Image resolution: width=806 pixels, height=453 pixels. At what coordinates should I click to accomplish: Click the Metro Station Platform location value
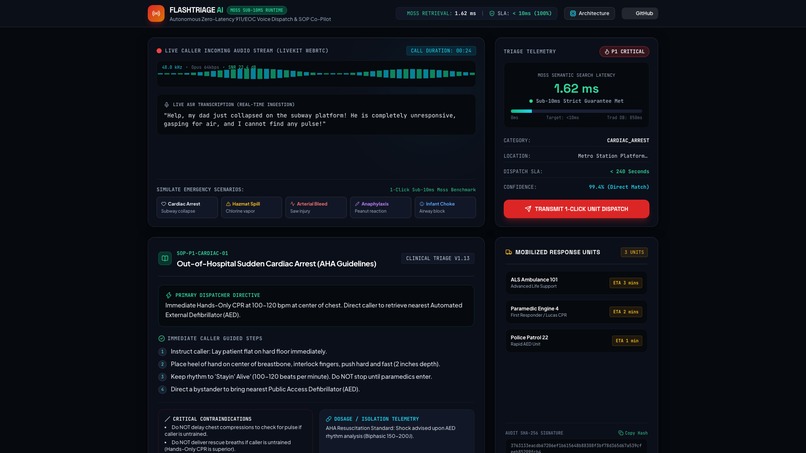613,156
